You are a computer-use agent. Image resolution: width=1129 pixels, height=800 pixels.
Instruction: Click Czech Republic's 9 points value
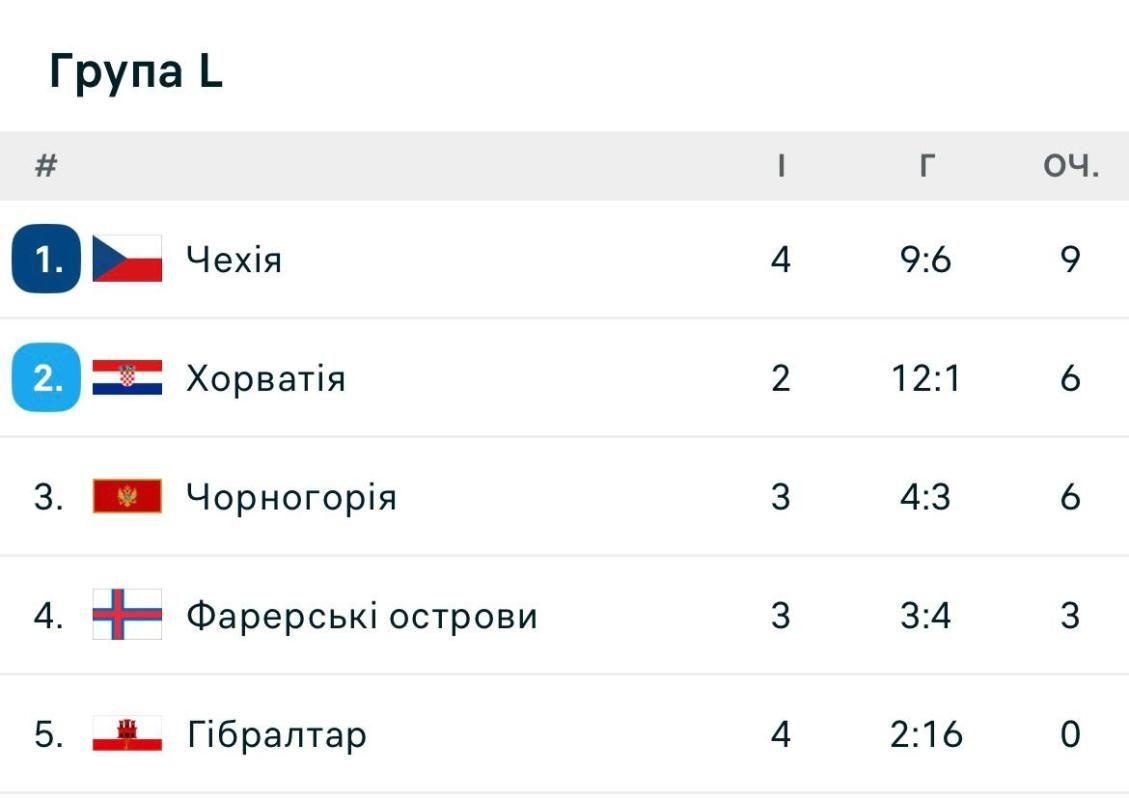1071,259
